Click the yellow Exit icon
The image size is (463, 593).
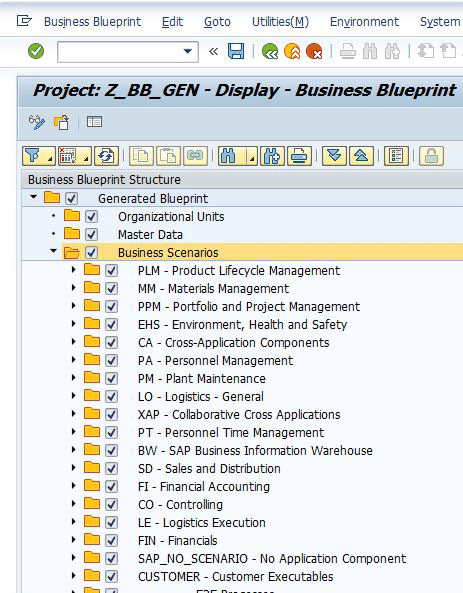click(292, 51)
